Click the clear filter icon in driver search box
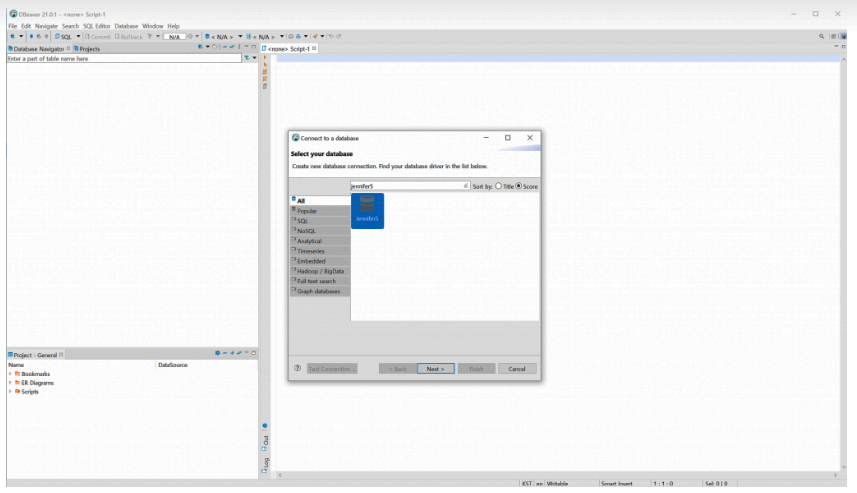Viewport: 857px width, 493px height. 466,186
